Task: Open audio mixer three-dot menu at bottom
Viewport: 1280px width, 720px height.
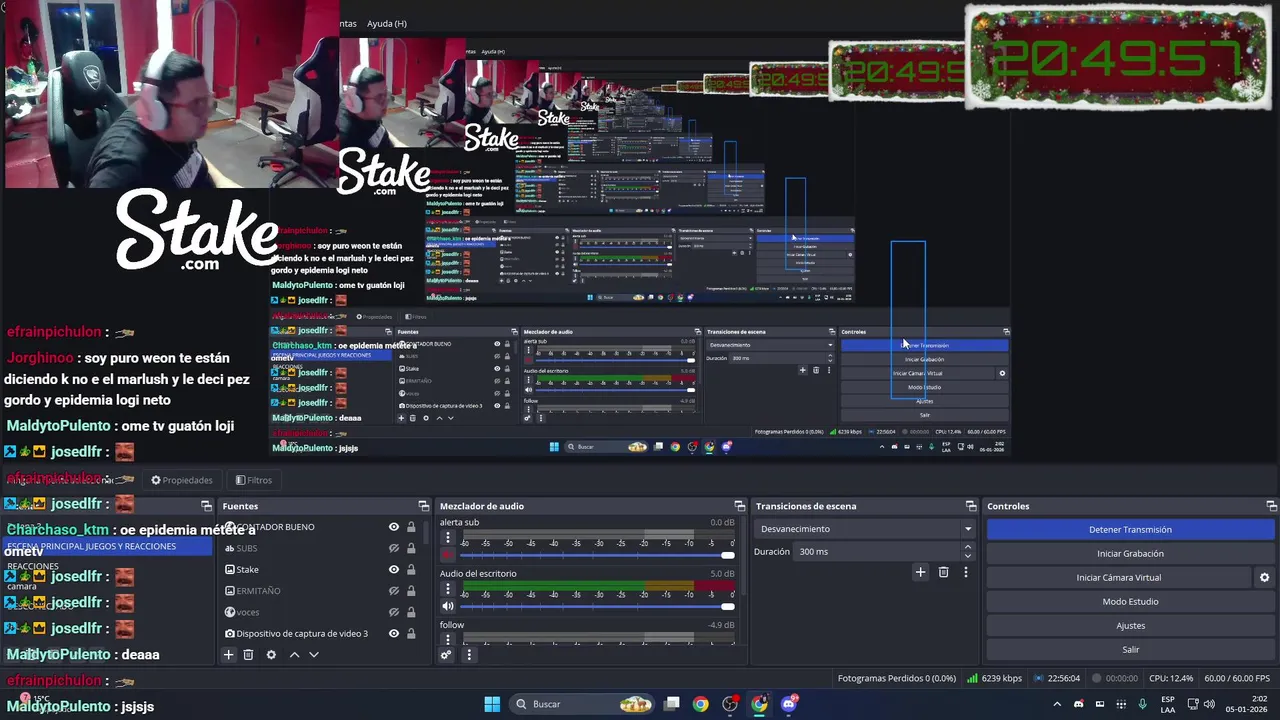Action: click(x=469, y=655)
